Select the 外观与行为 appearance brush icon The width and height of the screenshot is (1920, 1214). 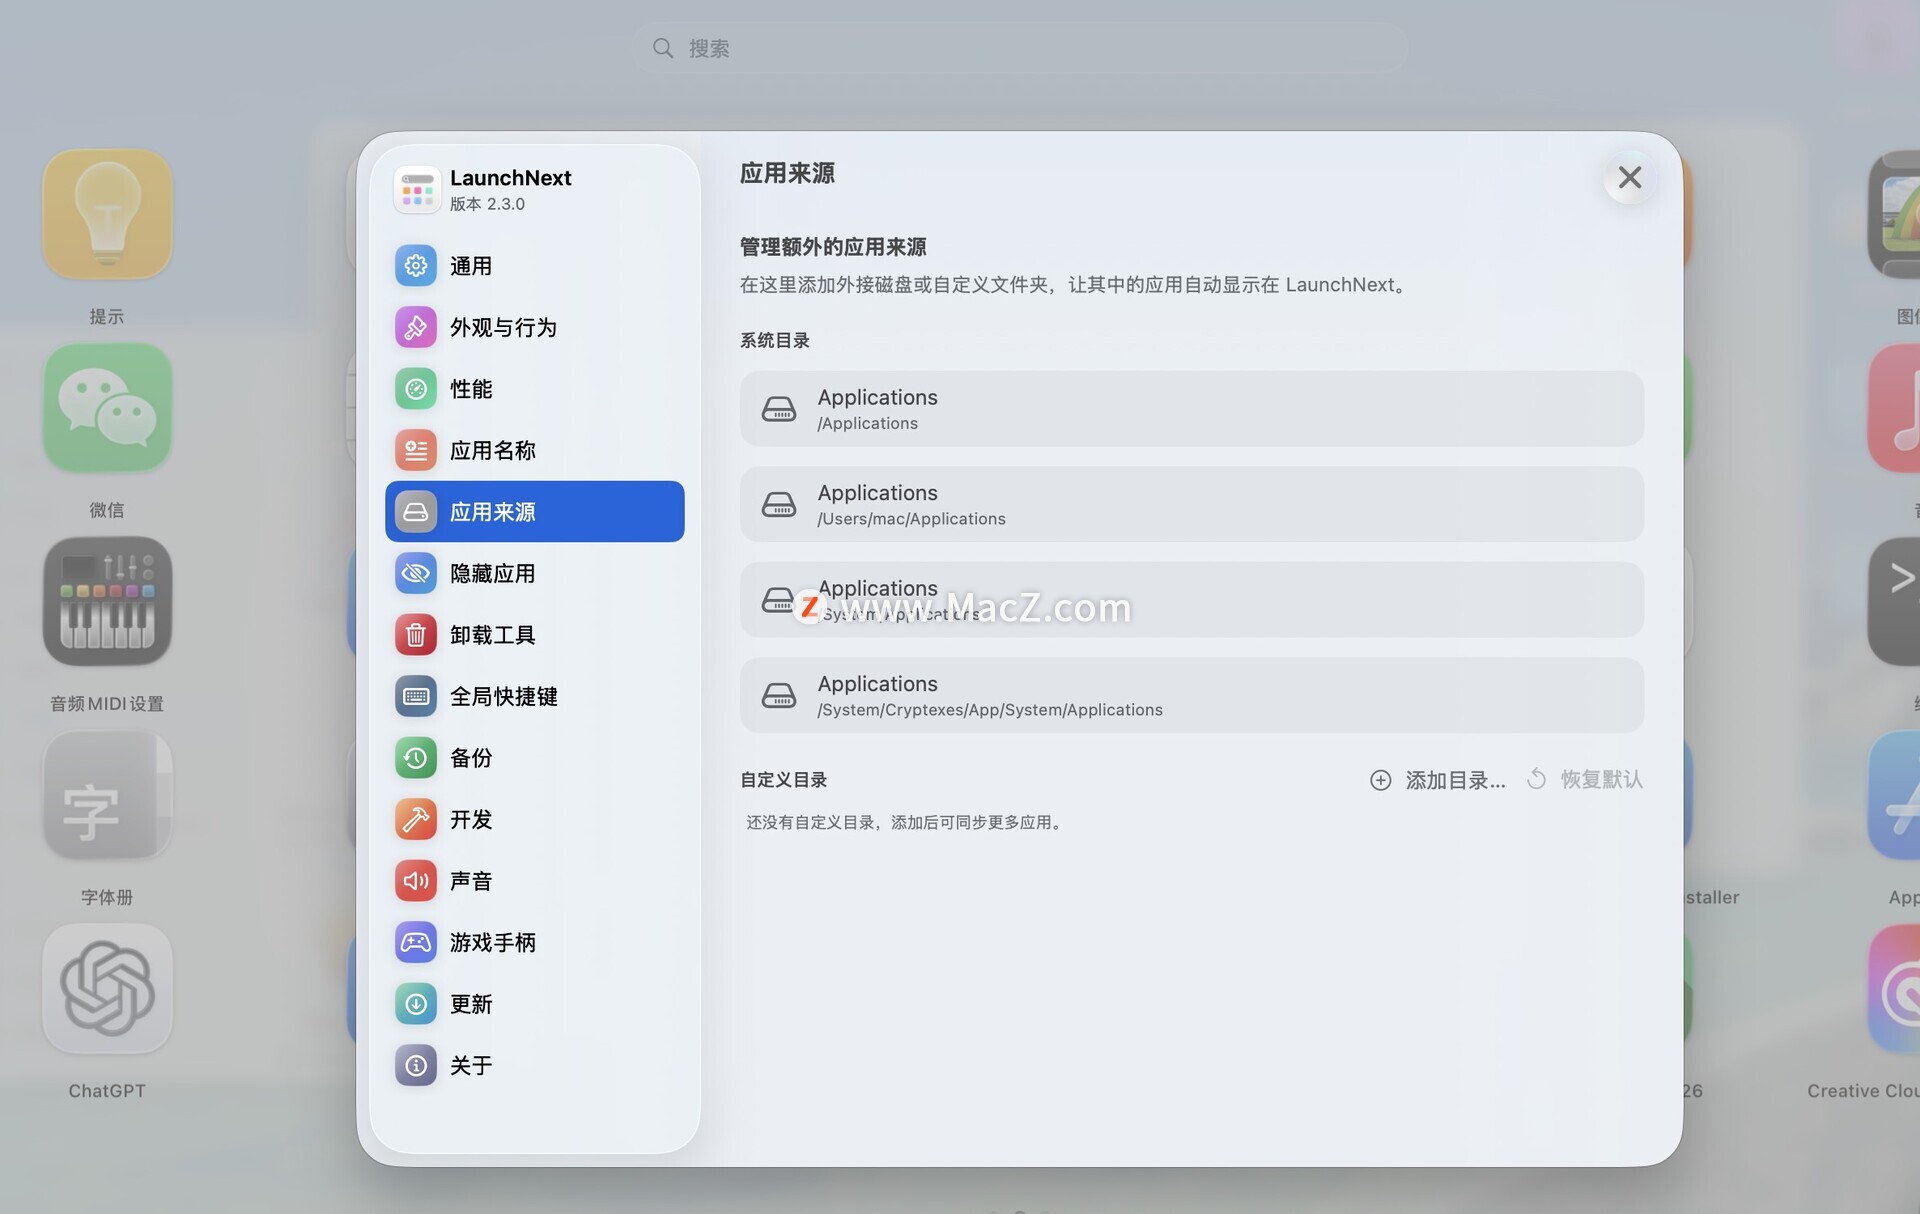pos(416,327)
